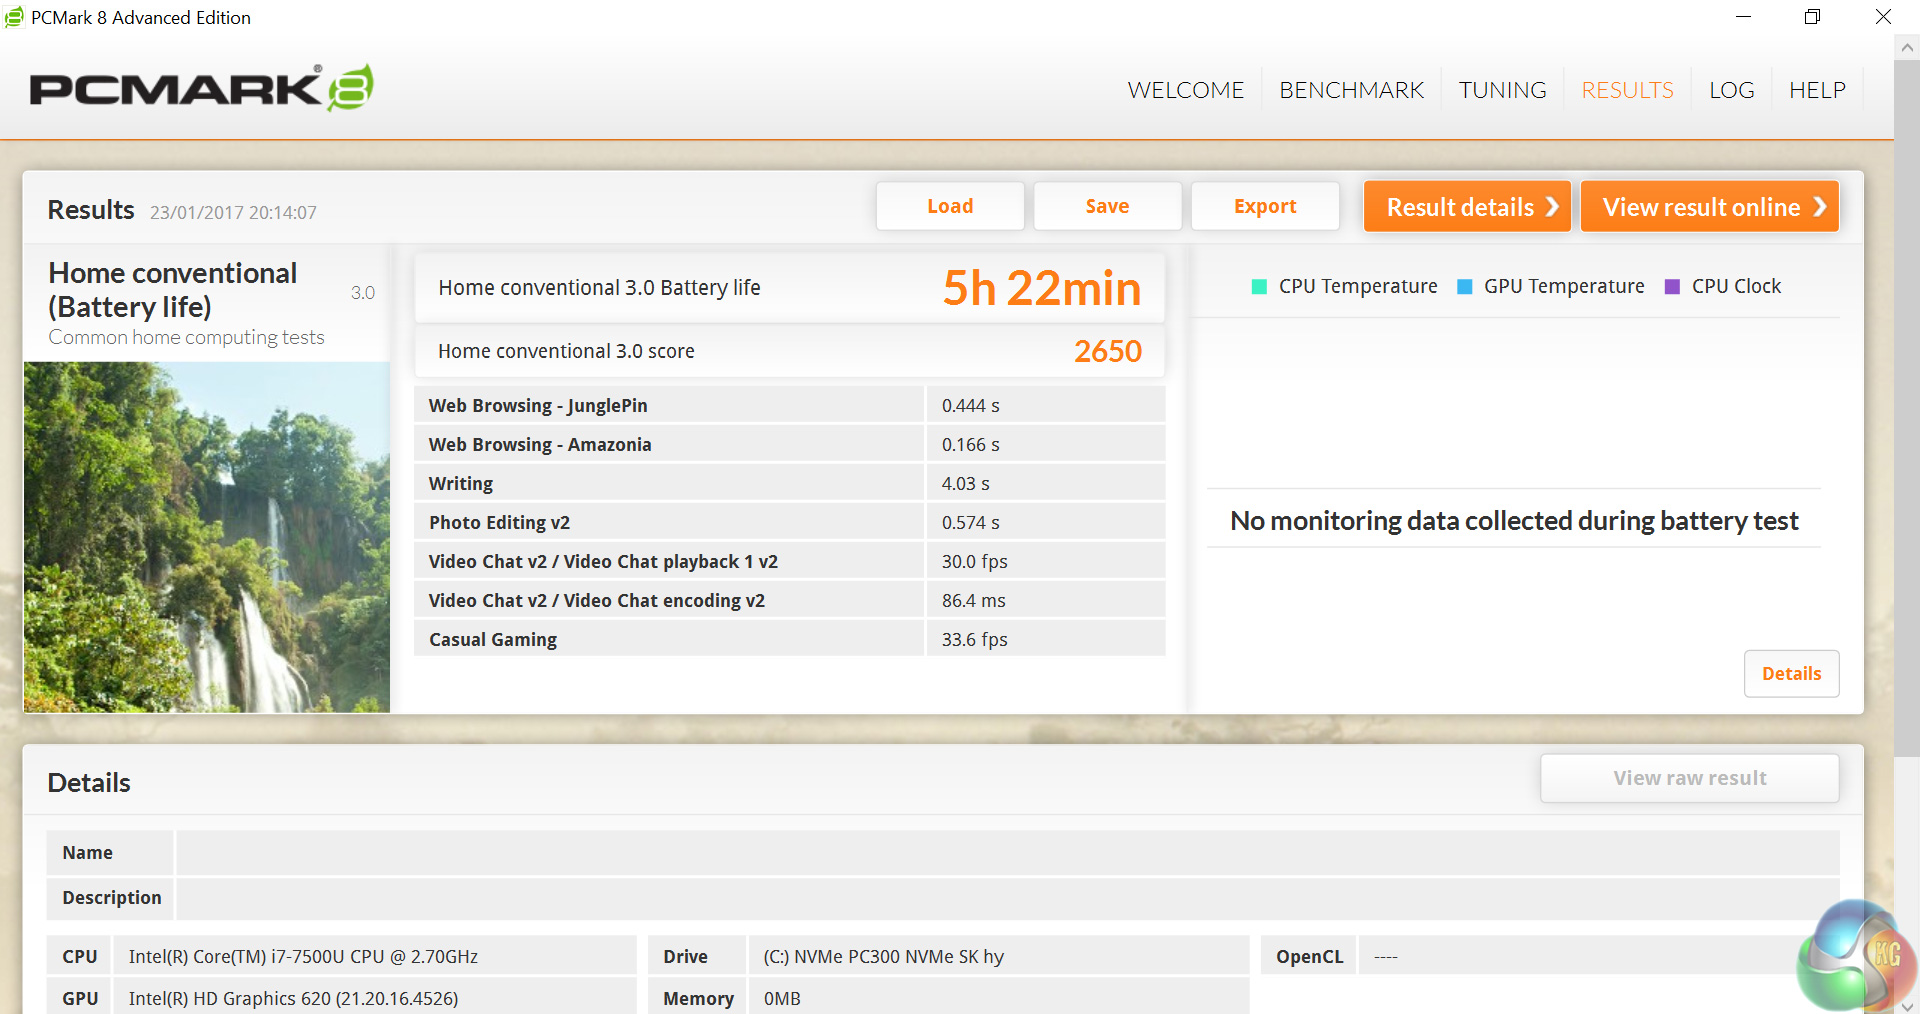This screenshot has width=1920, height=1014.
Task: Select the Casual Gaming row
Action: click(790, 639)
